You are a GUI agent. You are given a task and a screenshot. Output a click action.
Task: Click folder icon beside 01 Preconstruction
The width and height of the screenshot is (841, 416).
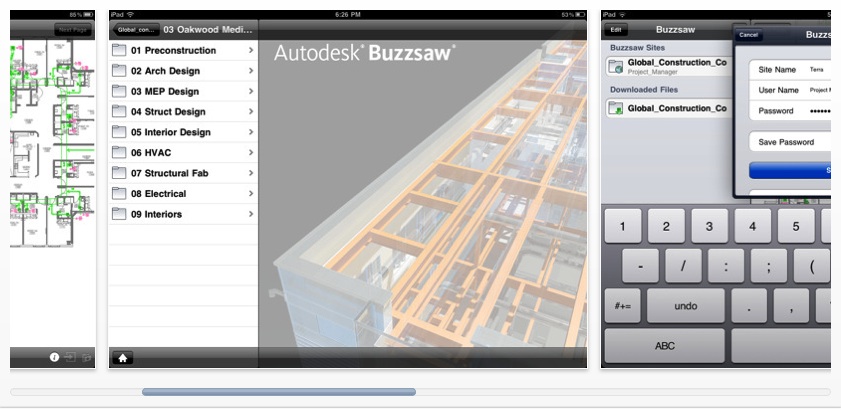(x=119, y=50)
